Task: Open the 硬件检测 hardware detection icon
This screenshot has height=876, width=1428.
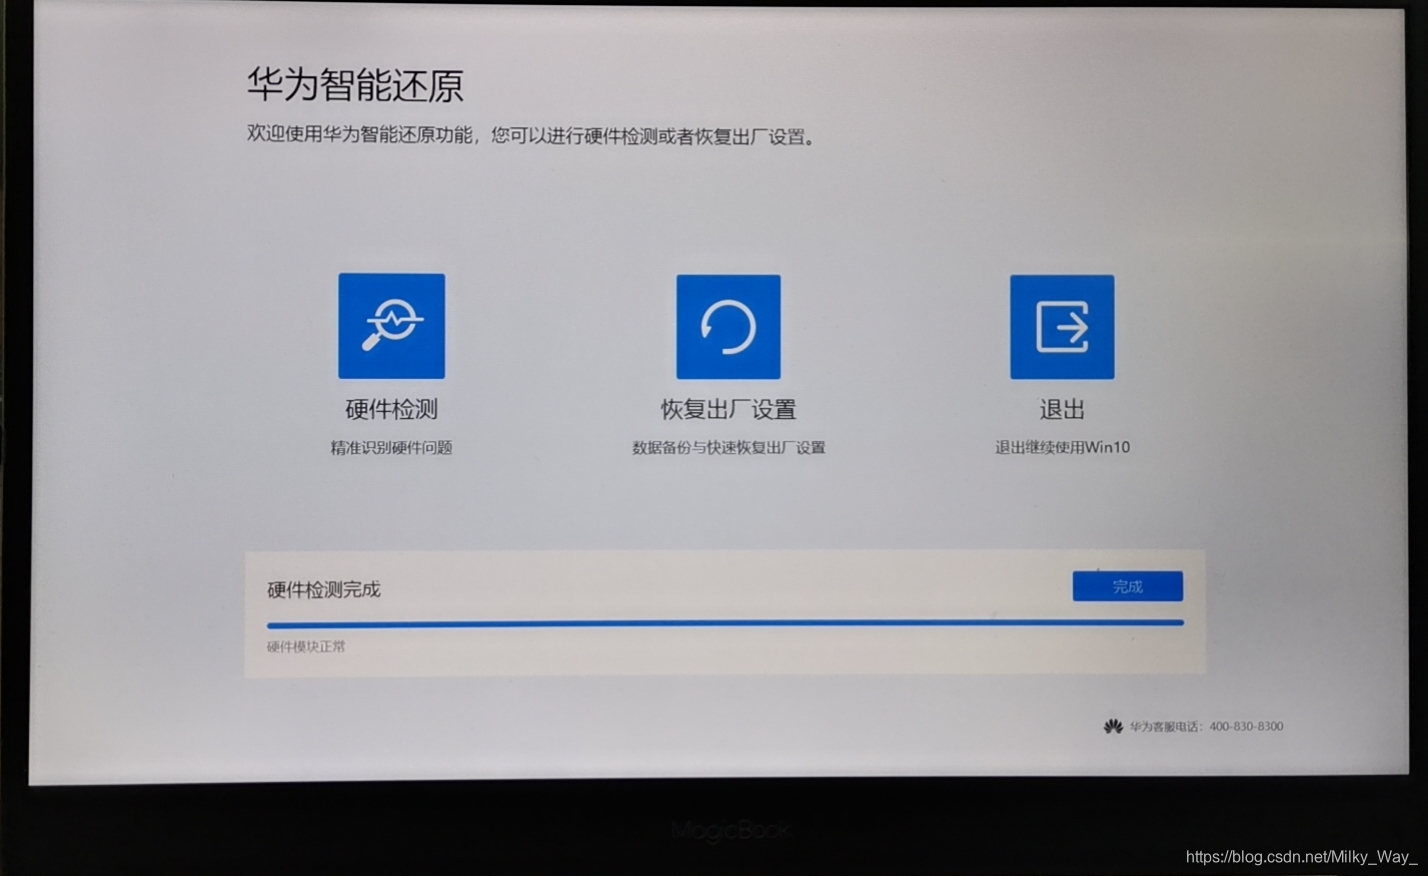Action: click(391, 326)
